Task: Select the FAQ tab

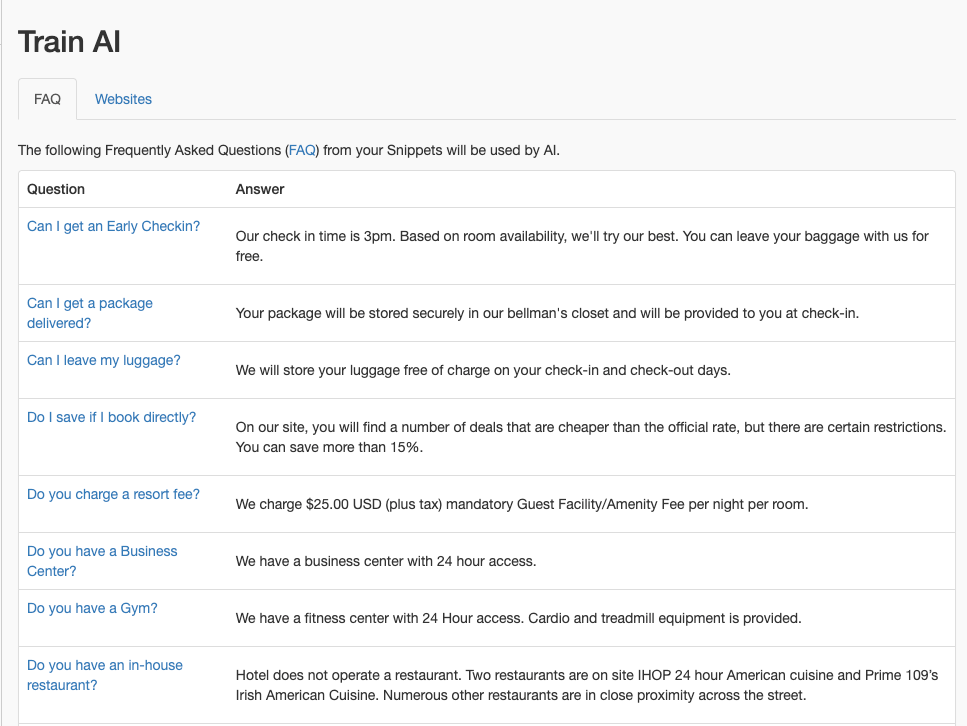Action: pos(47,99)
